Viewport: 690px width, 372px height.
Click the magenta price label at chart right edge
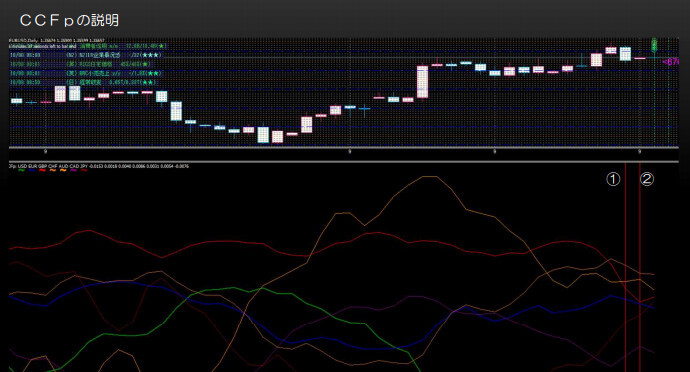tap(671, 62)
